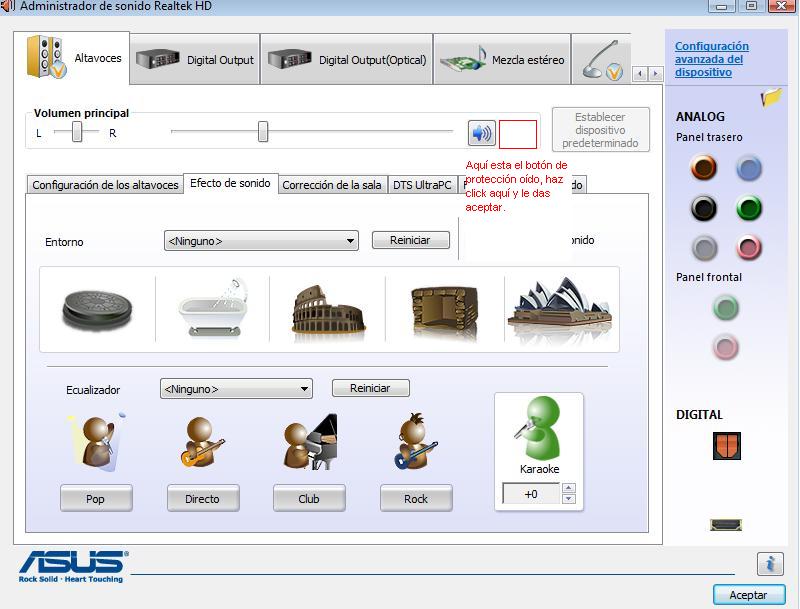Select the blue rear panel jack

pos(749,168)
